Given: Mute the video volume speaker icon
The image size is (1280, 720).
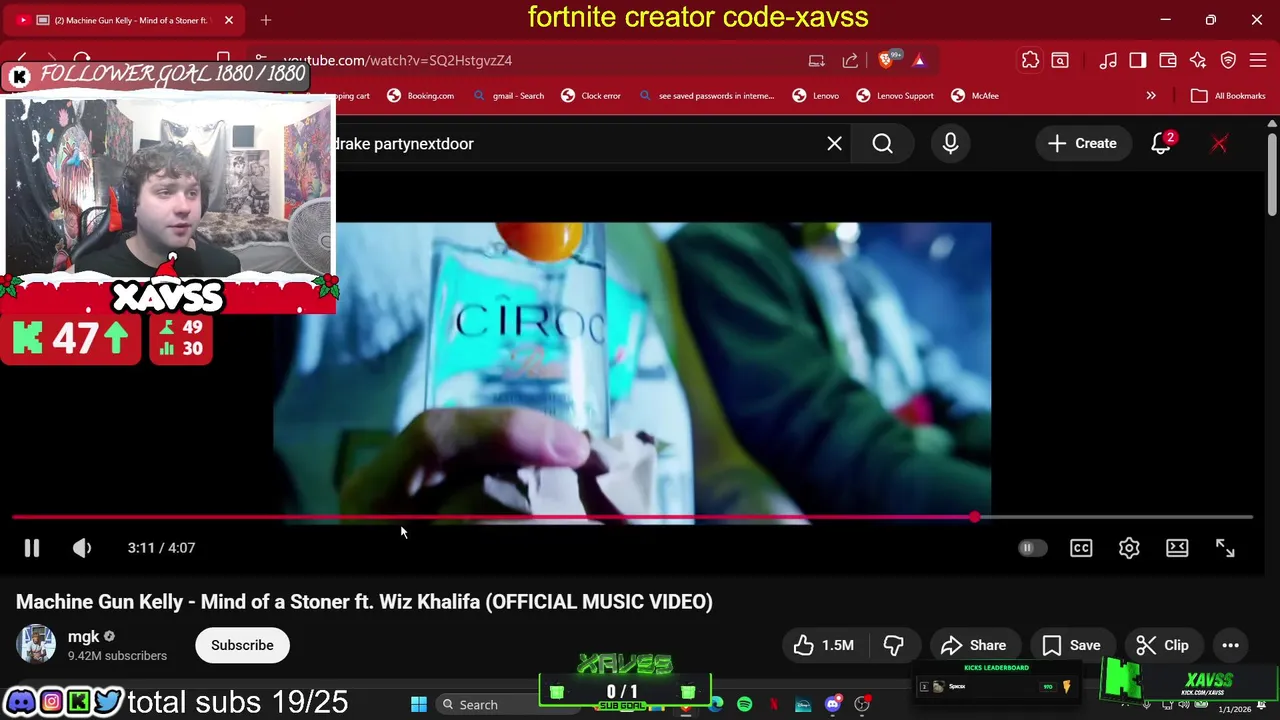Looking at the screenshot, I should [82, 548].
